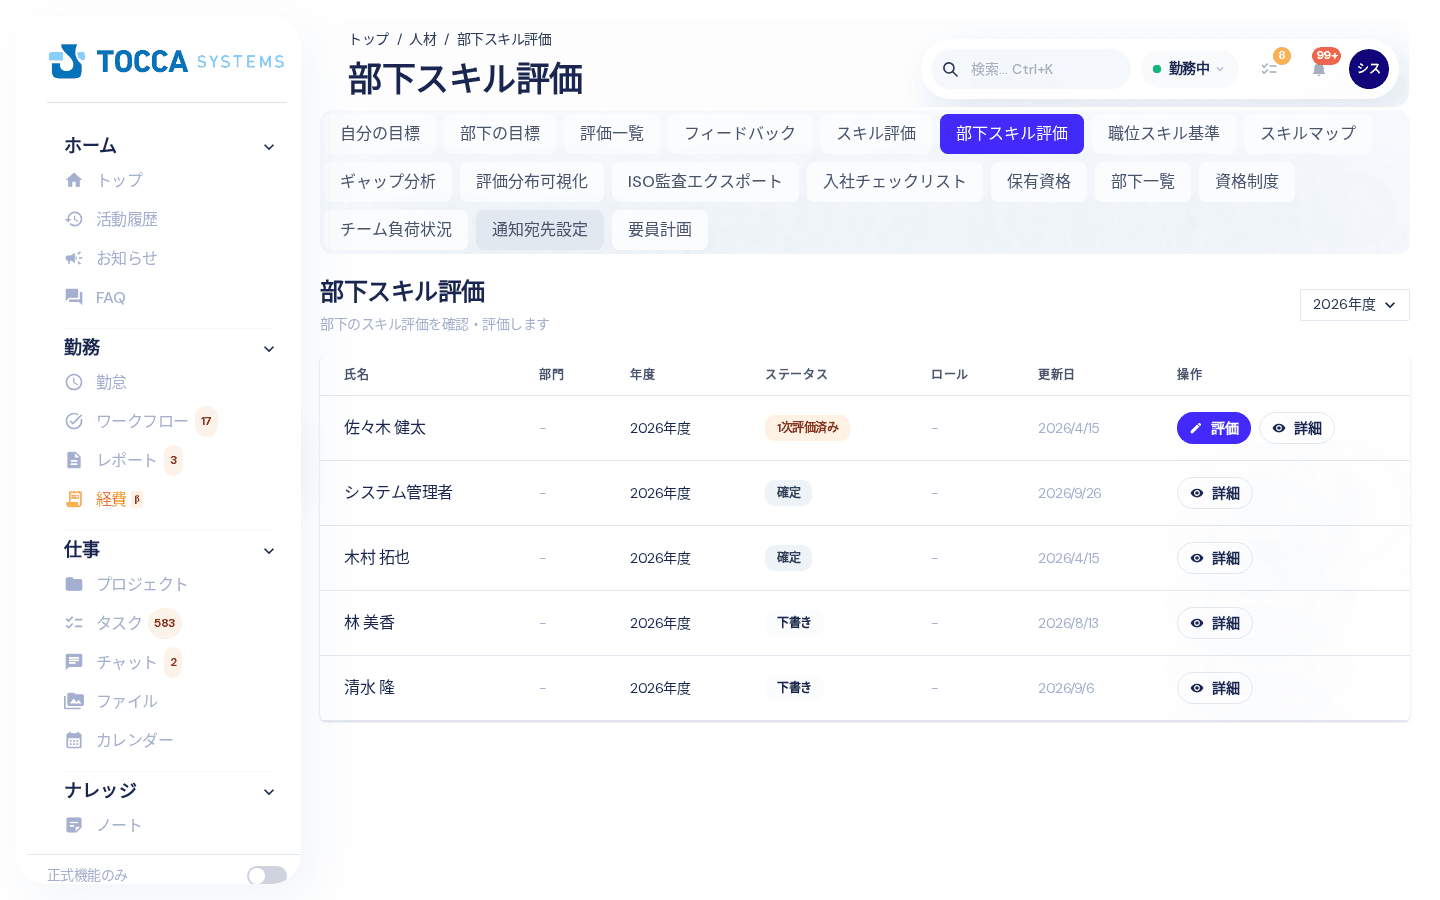Click 評価 button for 佐々木 健太
The width and height of the screenshot is (1440, 900).
pyautogui.click(x=1214, y=428)
